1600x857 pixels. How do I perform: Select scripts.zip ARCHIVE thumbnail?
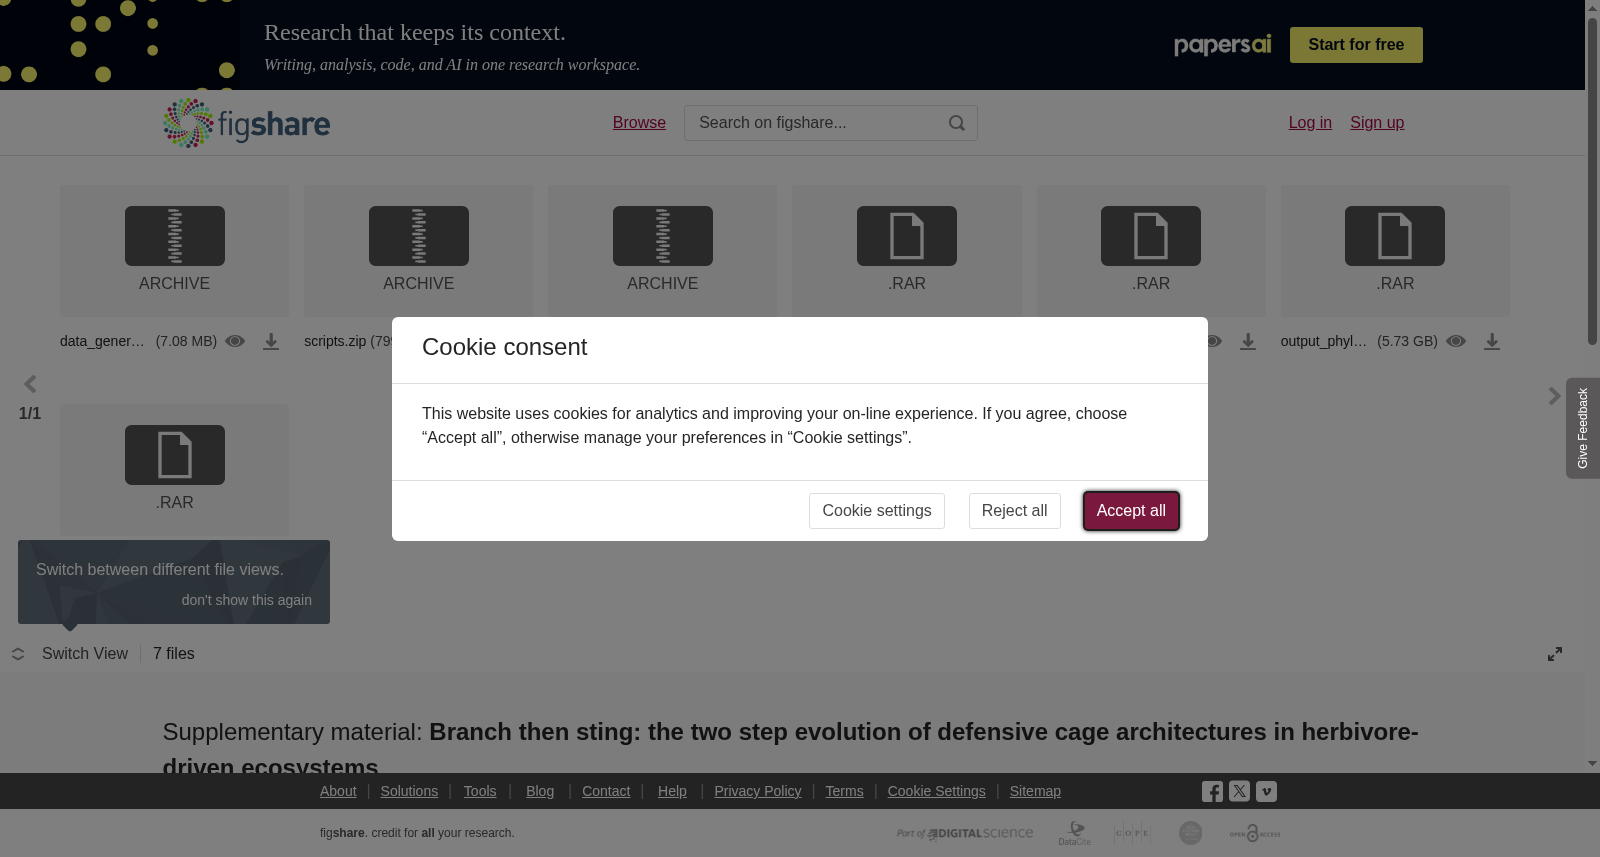click(x=418, y=251)
